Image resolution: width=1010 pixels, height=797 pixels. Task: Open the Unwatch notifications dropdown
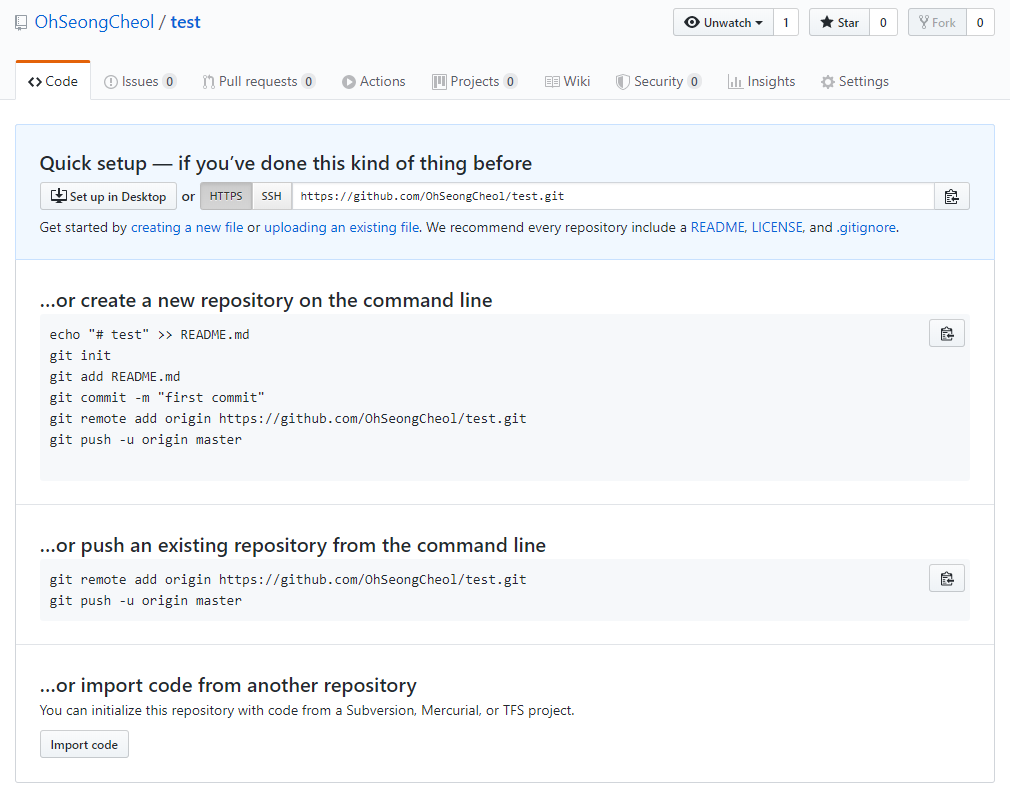click(x=723, y=23)
